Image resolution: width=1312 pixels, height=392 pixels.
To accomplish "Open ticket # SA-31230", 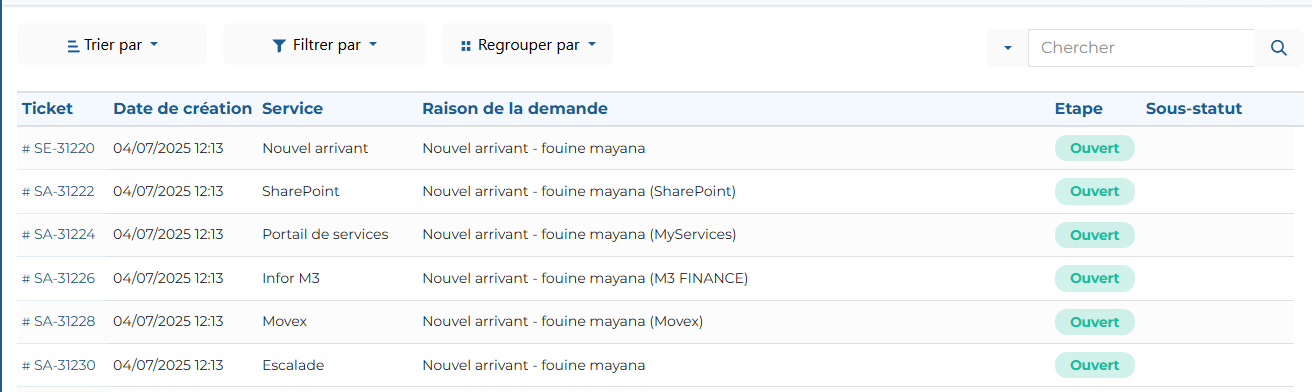I will point(58,365).
